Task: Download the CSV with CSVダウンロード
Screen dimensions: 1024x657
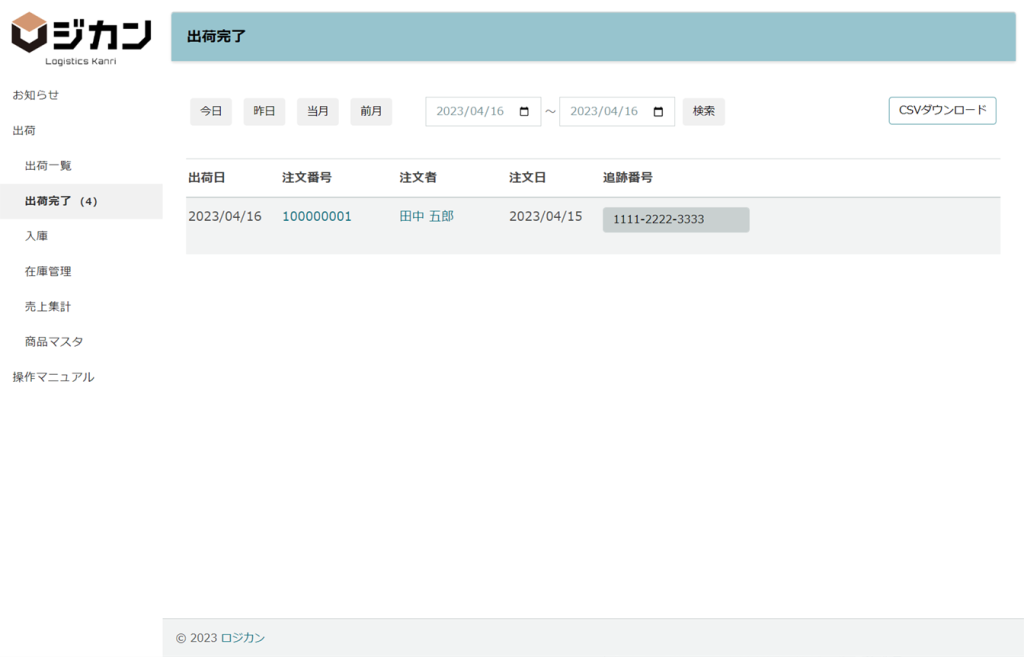Action: coord(942,111)
